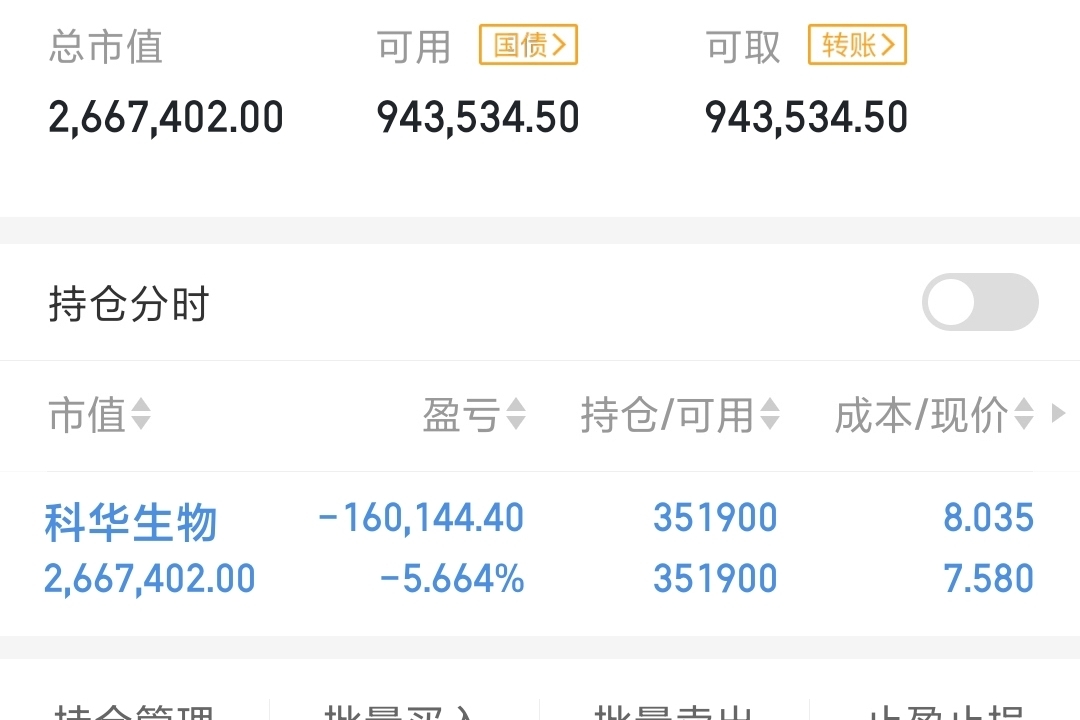This screenshot has width=1080, height=720.
Task: Open 科华生物 stock holding
Action: pyautogui.click(x=131, y=522)
